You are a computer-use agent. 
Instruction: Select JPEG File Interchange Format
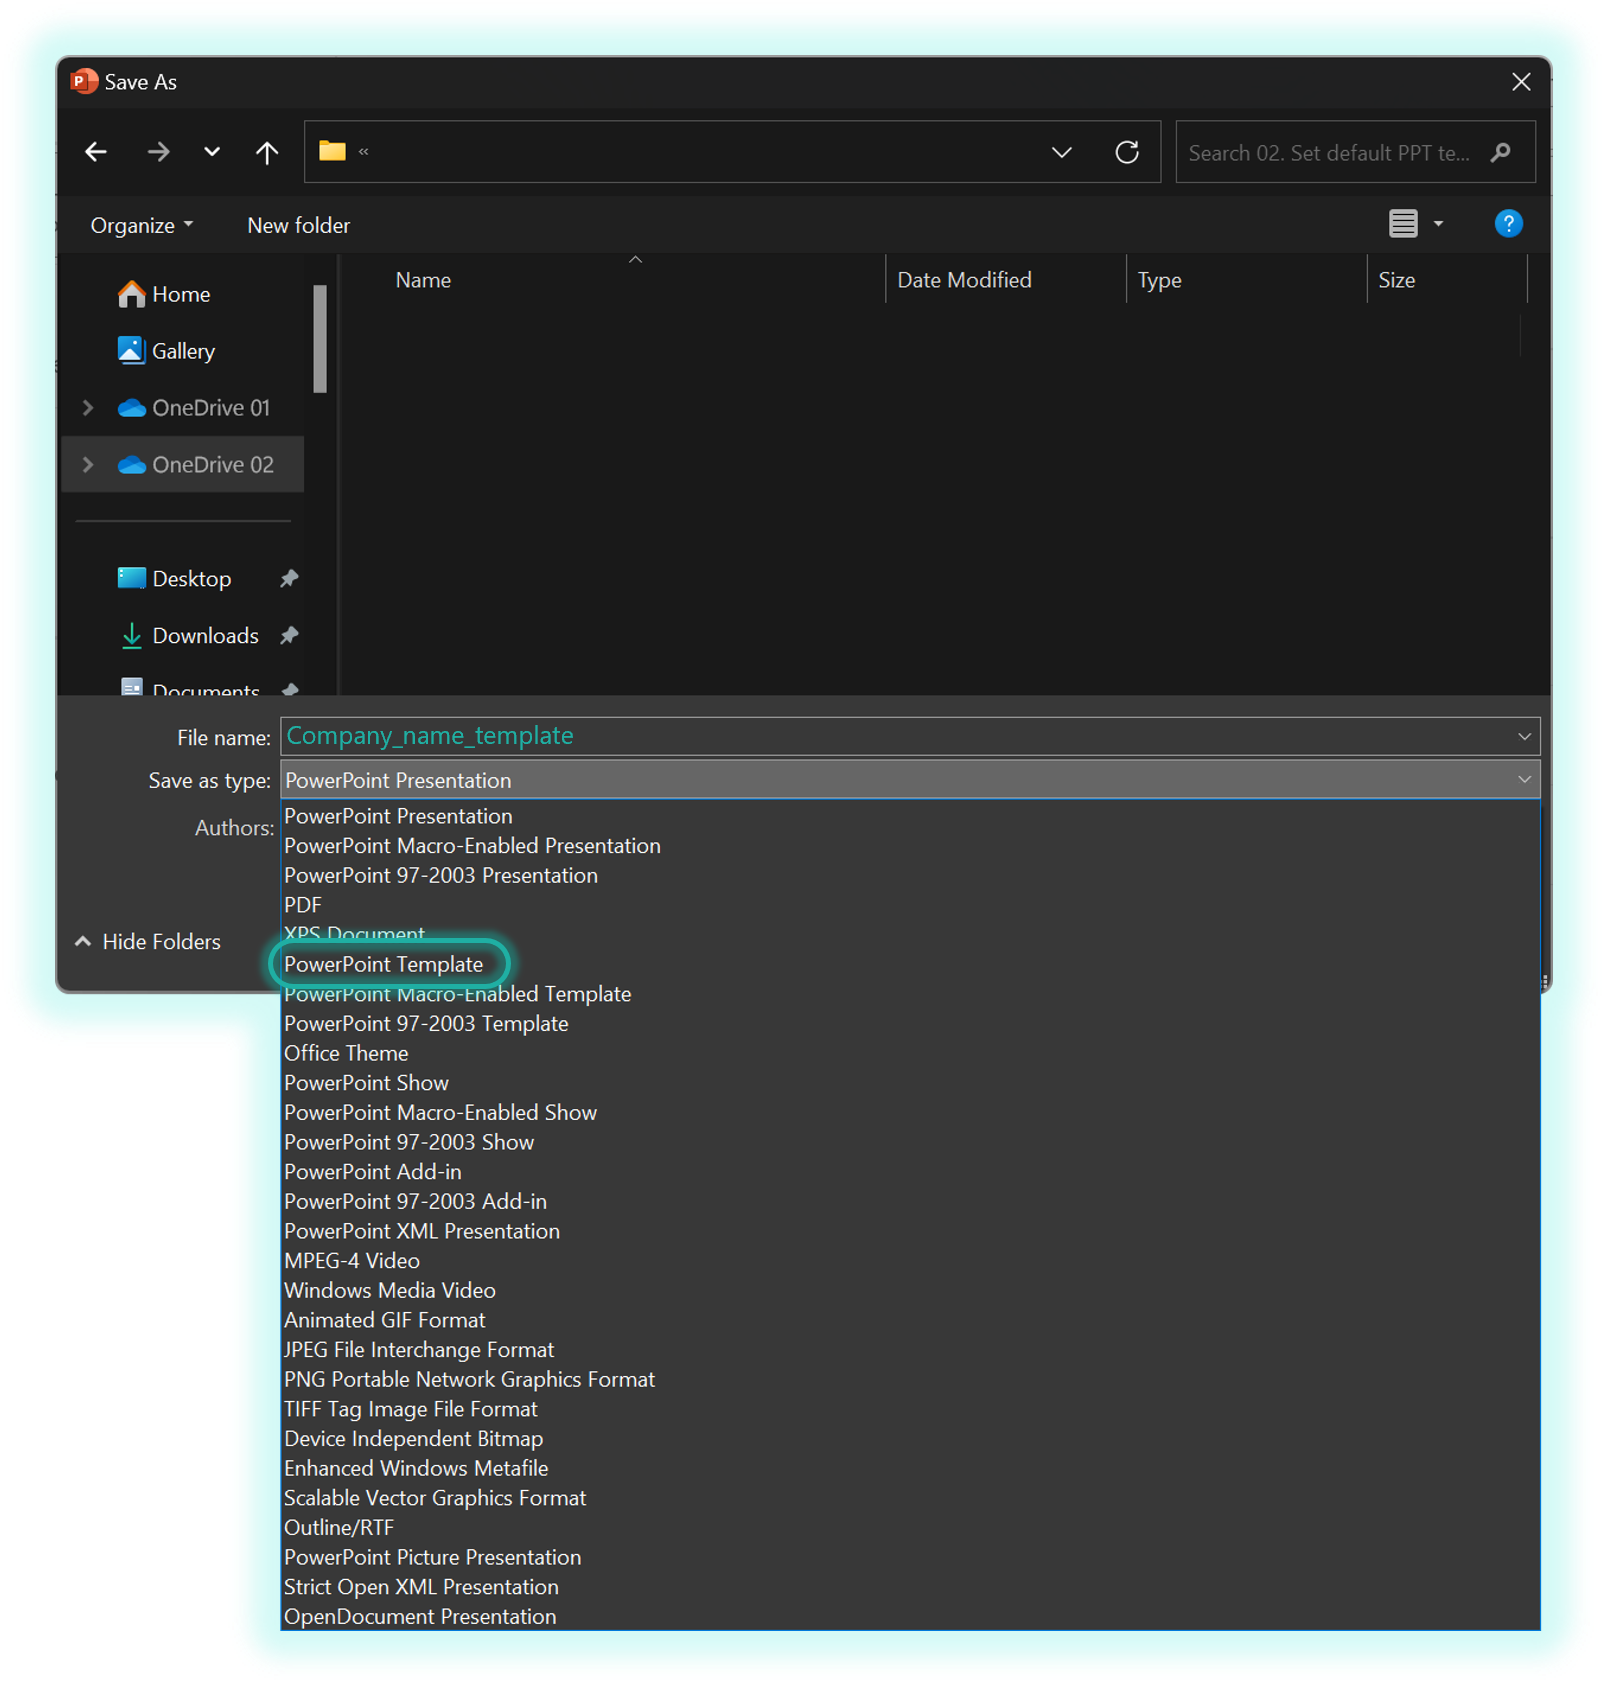(910, 1350)
